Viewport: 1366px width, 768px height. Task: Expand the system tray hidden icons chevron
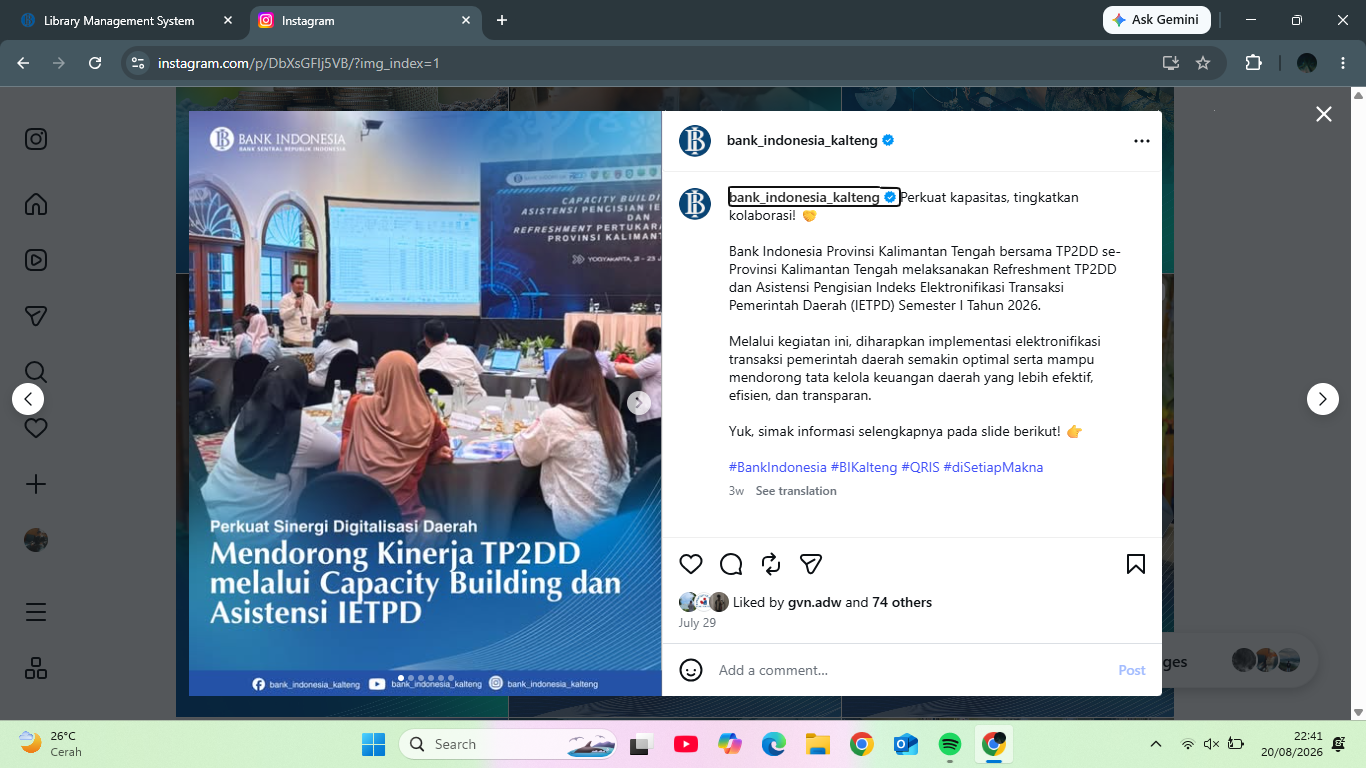(x=1156, y=744)
